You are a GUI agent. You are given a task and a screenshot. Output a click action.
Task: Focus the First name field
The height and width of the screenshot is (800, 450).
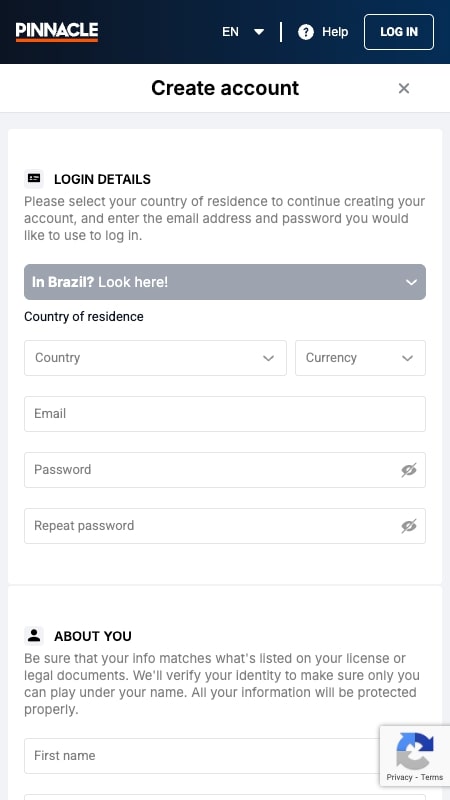click(x=225, y=756)
